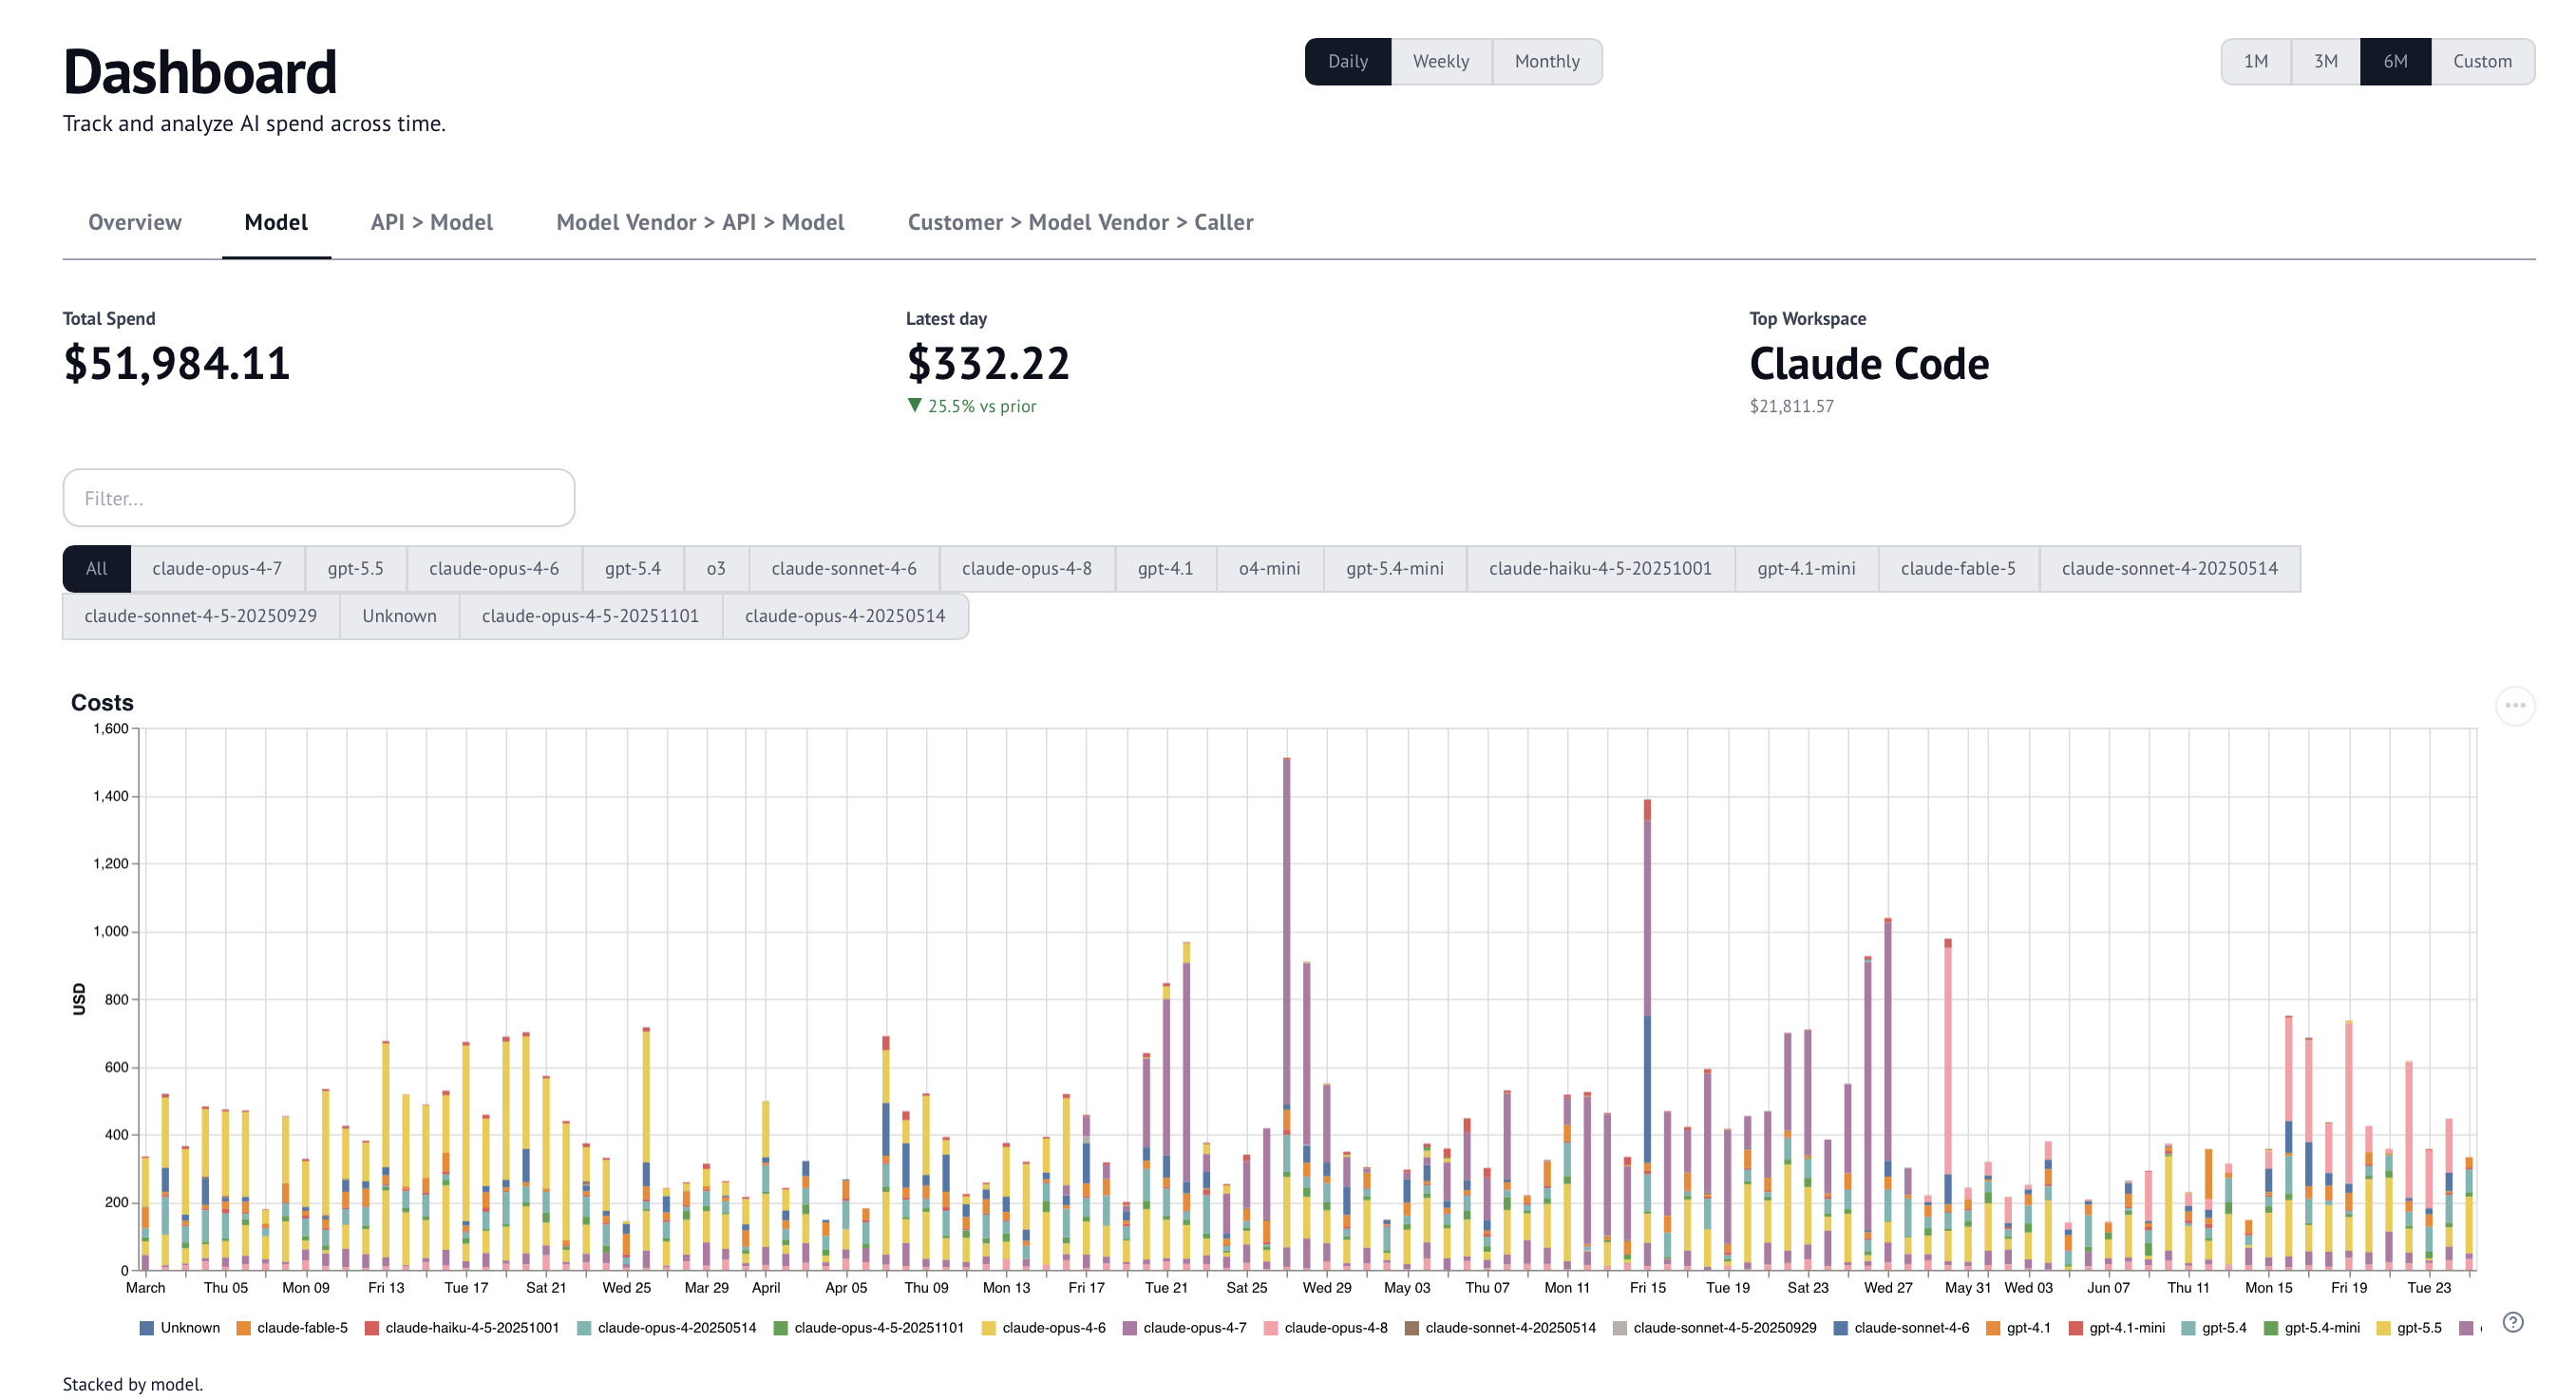
Task: Filter by gpt-5.5 chip
Action: click(356, 569)
